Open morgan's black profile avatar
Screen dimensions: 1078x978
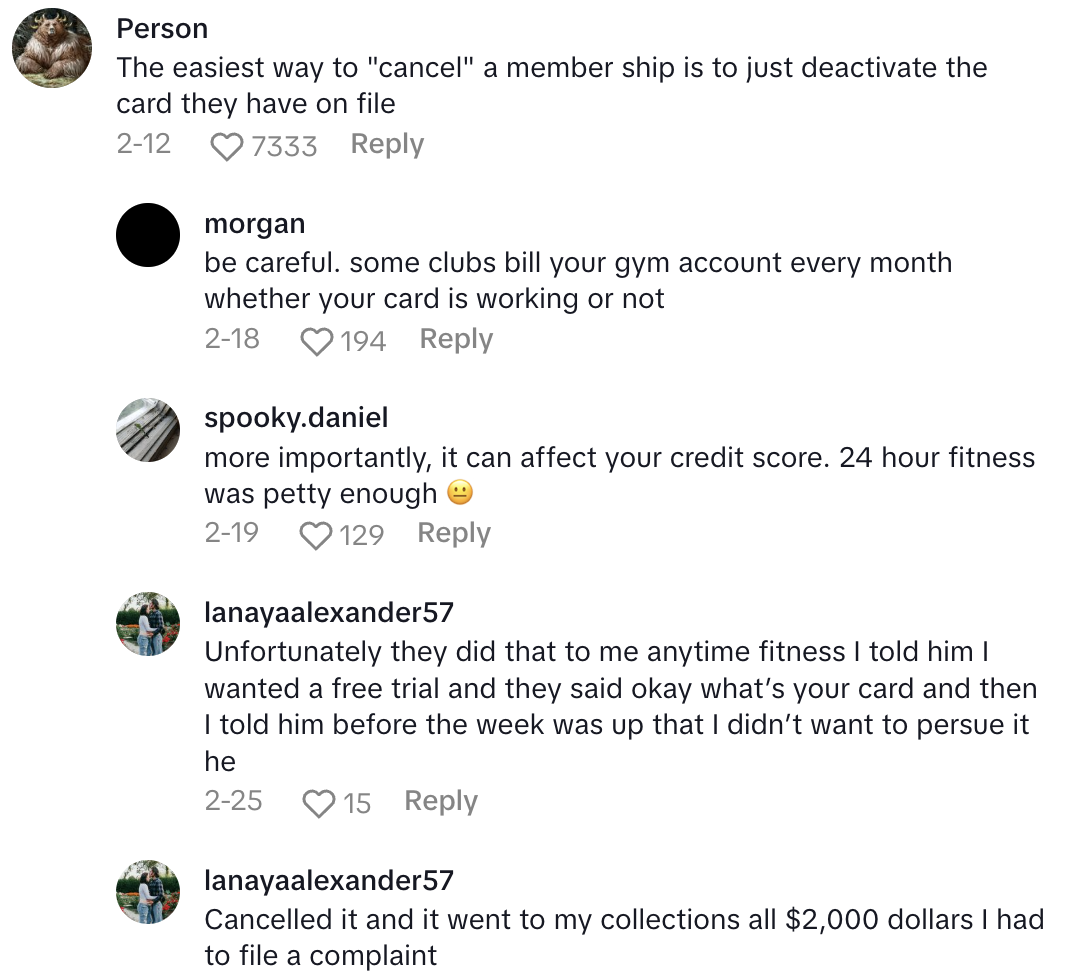click(x=149, y=235)
